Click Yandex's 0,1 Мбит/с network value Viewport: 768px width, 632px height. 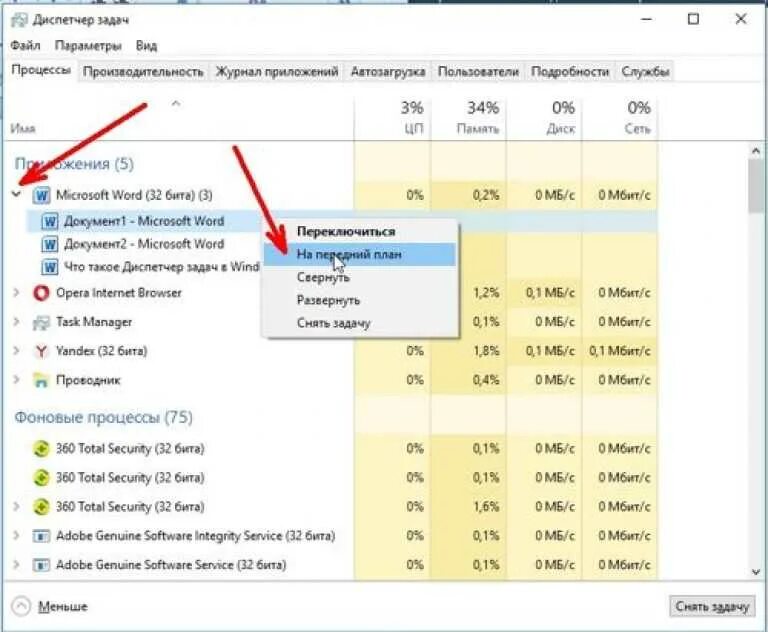[620, 351]
